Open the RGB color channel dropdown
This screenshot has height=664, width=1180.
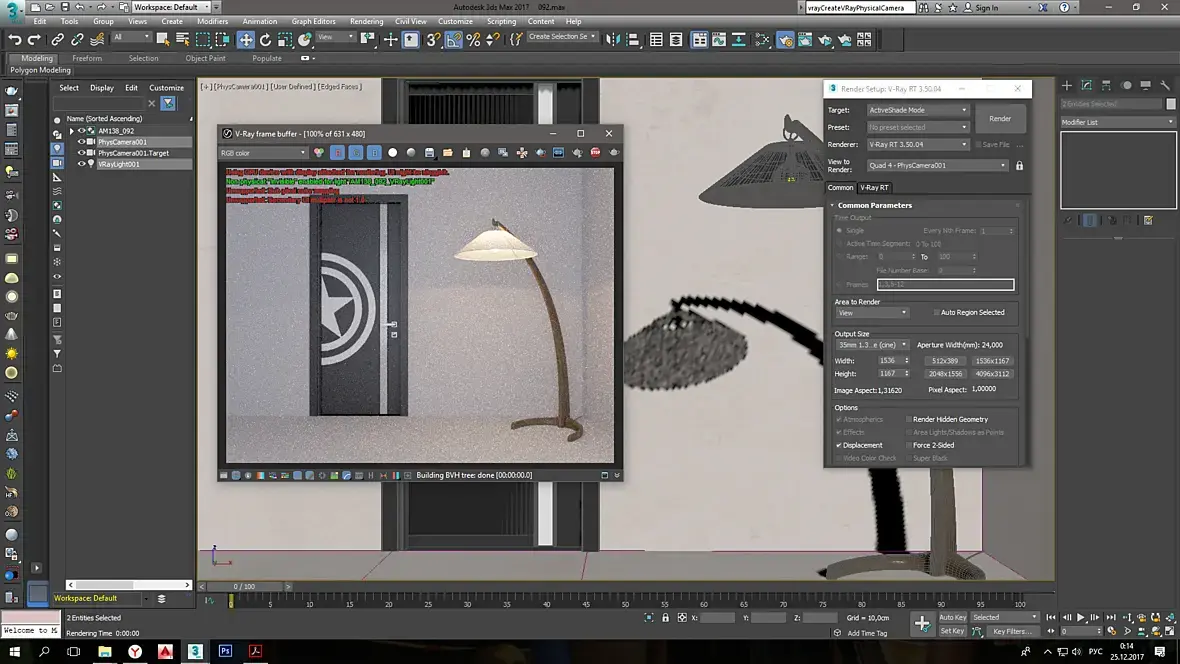tap(263, 153)
